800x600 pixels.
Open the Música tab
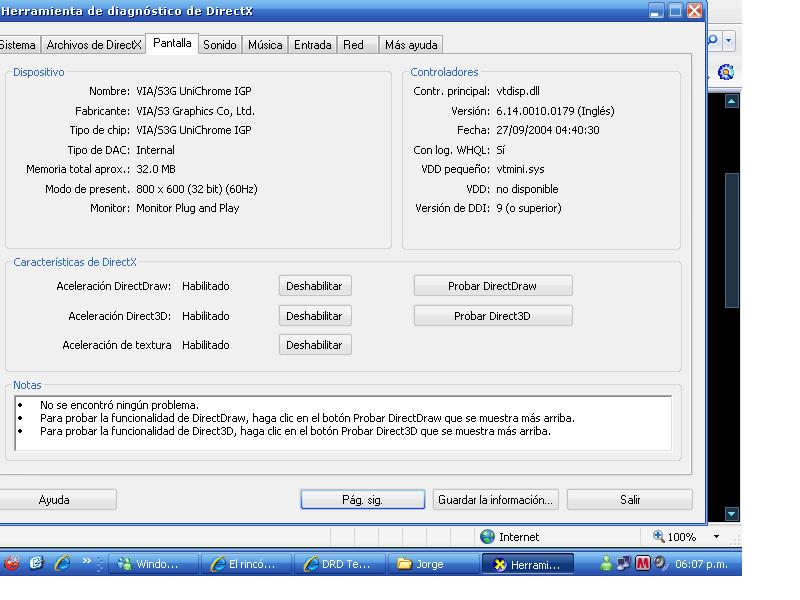[x=265, y=45]
